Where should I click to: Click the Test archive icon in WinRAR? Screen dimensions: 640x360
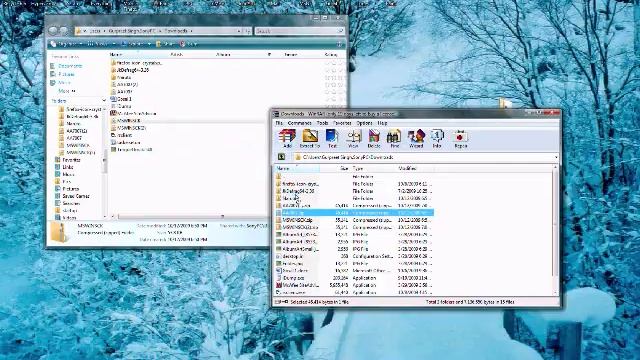point(332,139)
